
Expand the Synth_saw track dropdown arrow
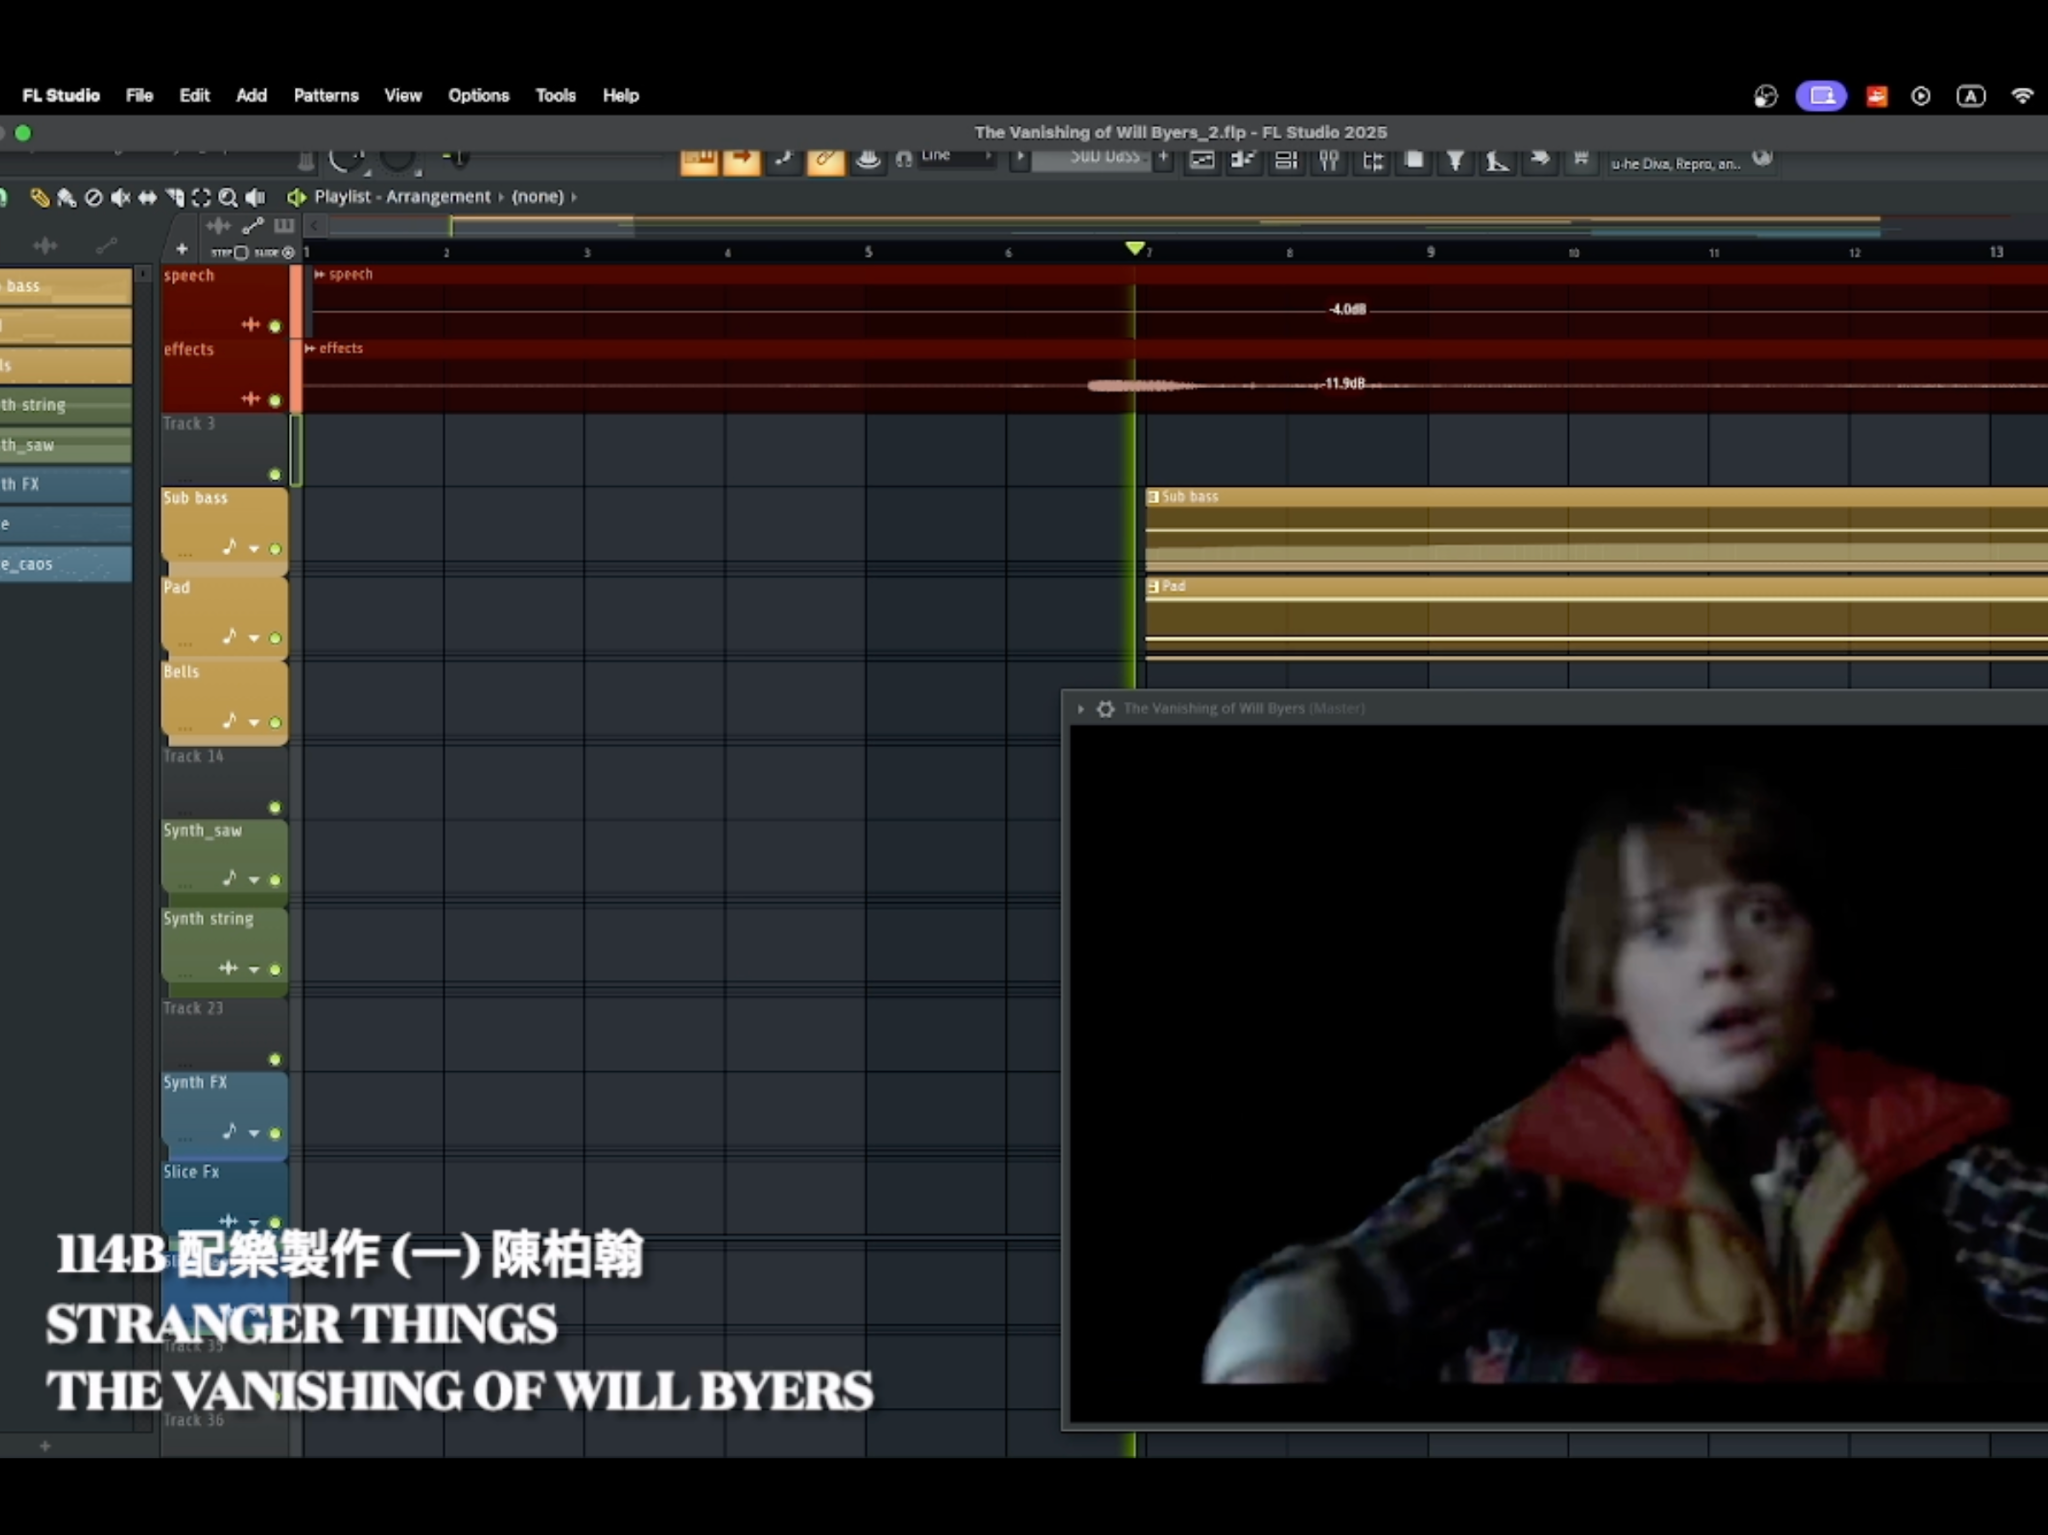coord(254,880)
